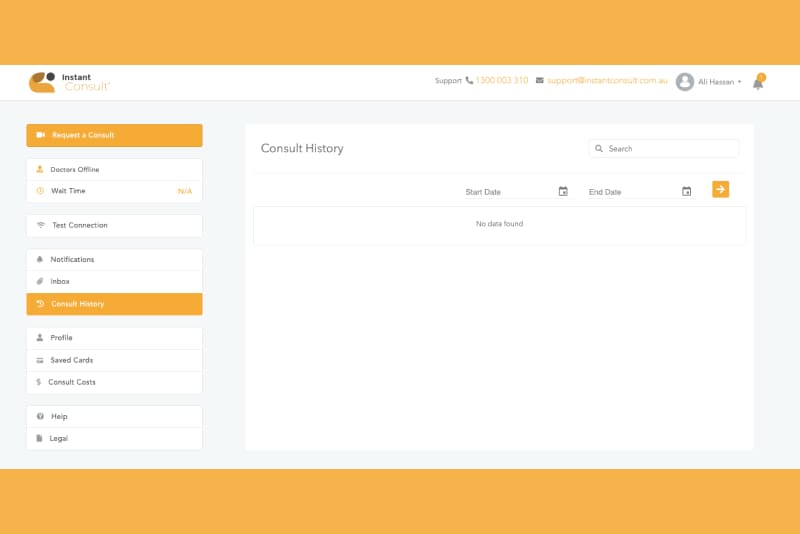The height and width of the screenshot is (534, 800).
Task: Click the dollar icon beside Consult Costs
Action: click(38, 382)
